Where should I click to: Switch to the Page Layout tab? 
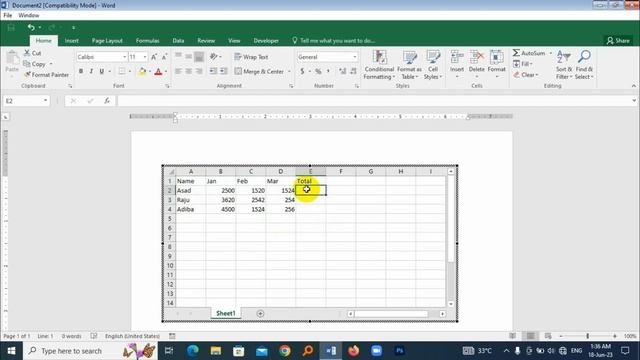tap(107, 40)
